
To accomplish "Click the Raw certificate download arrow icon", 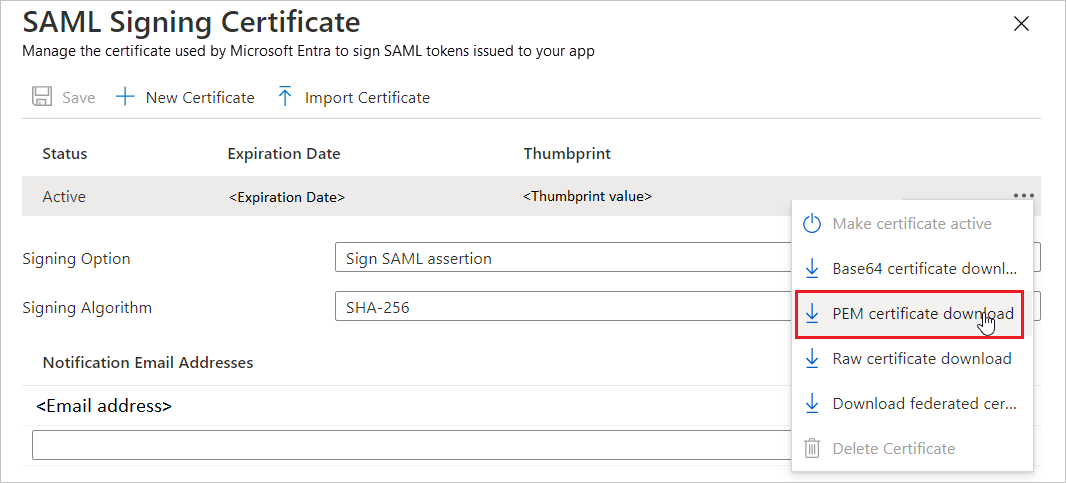I will click(812, 359).
